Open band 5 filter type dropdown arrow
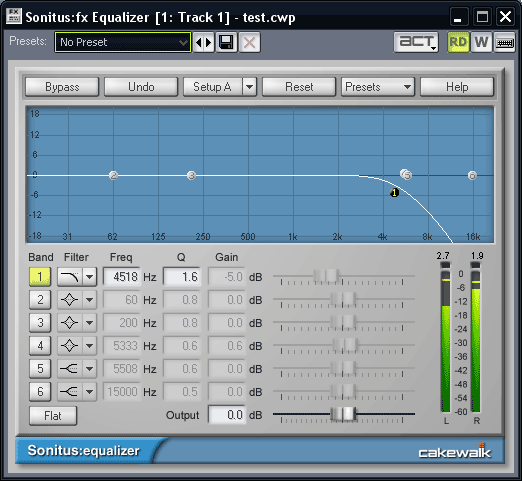The width and height of the screenshot is (522, 481). click(x=90, y=369)
